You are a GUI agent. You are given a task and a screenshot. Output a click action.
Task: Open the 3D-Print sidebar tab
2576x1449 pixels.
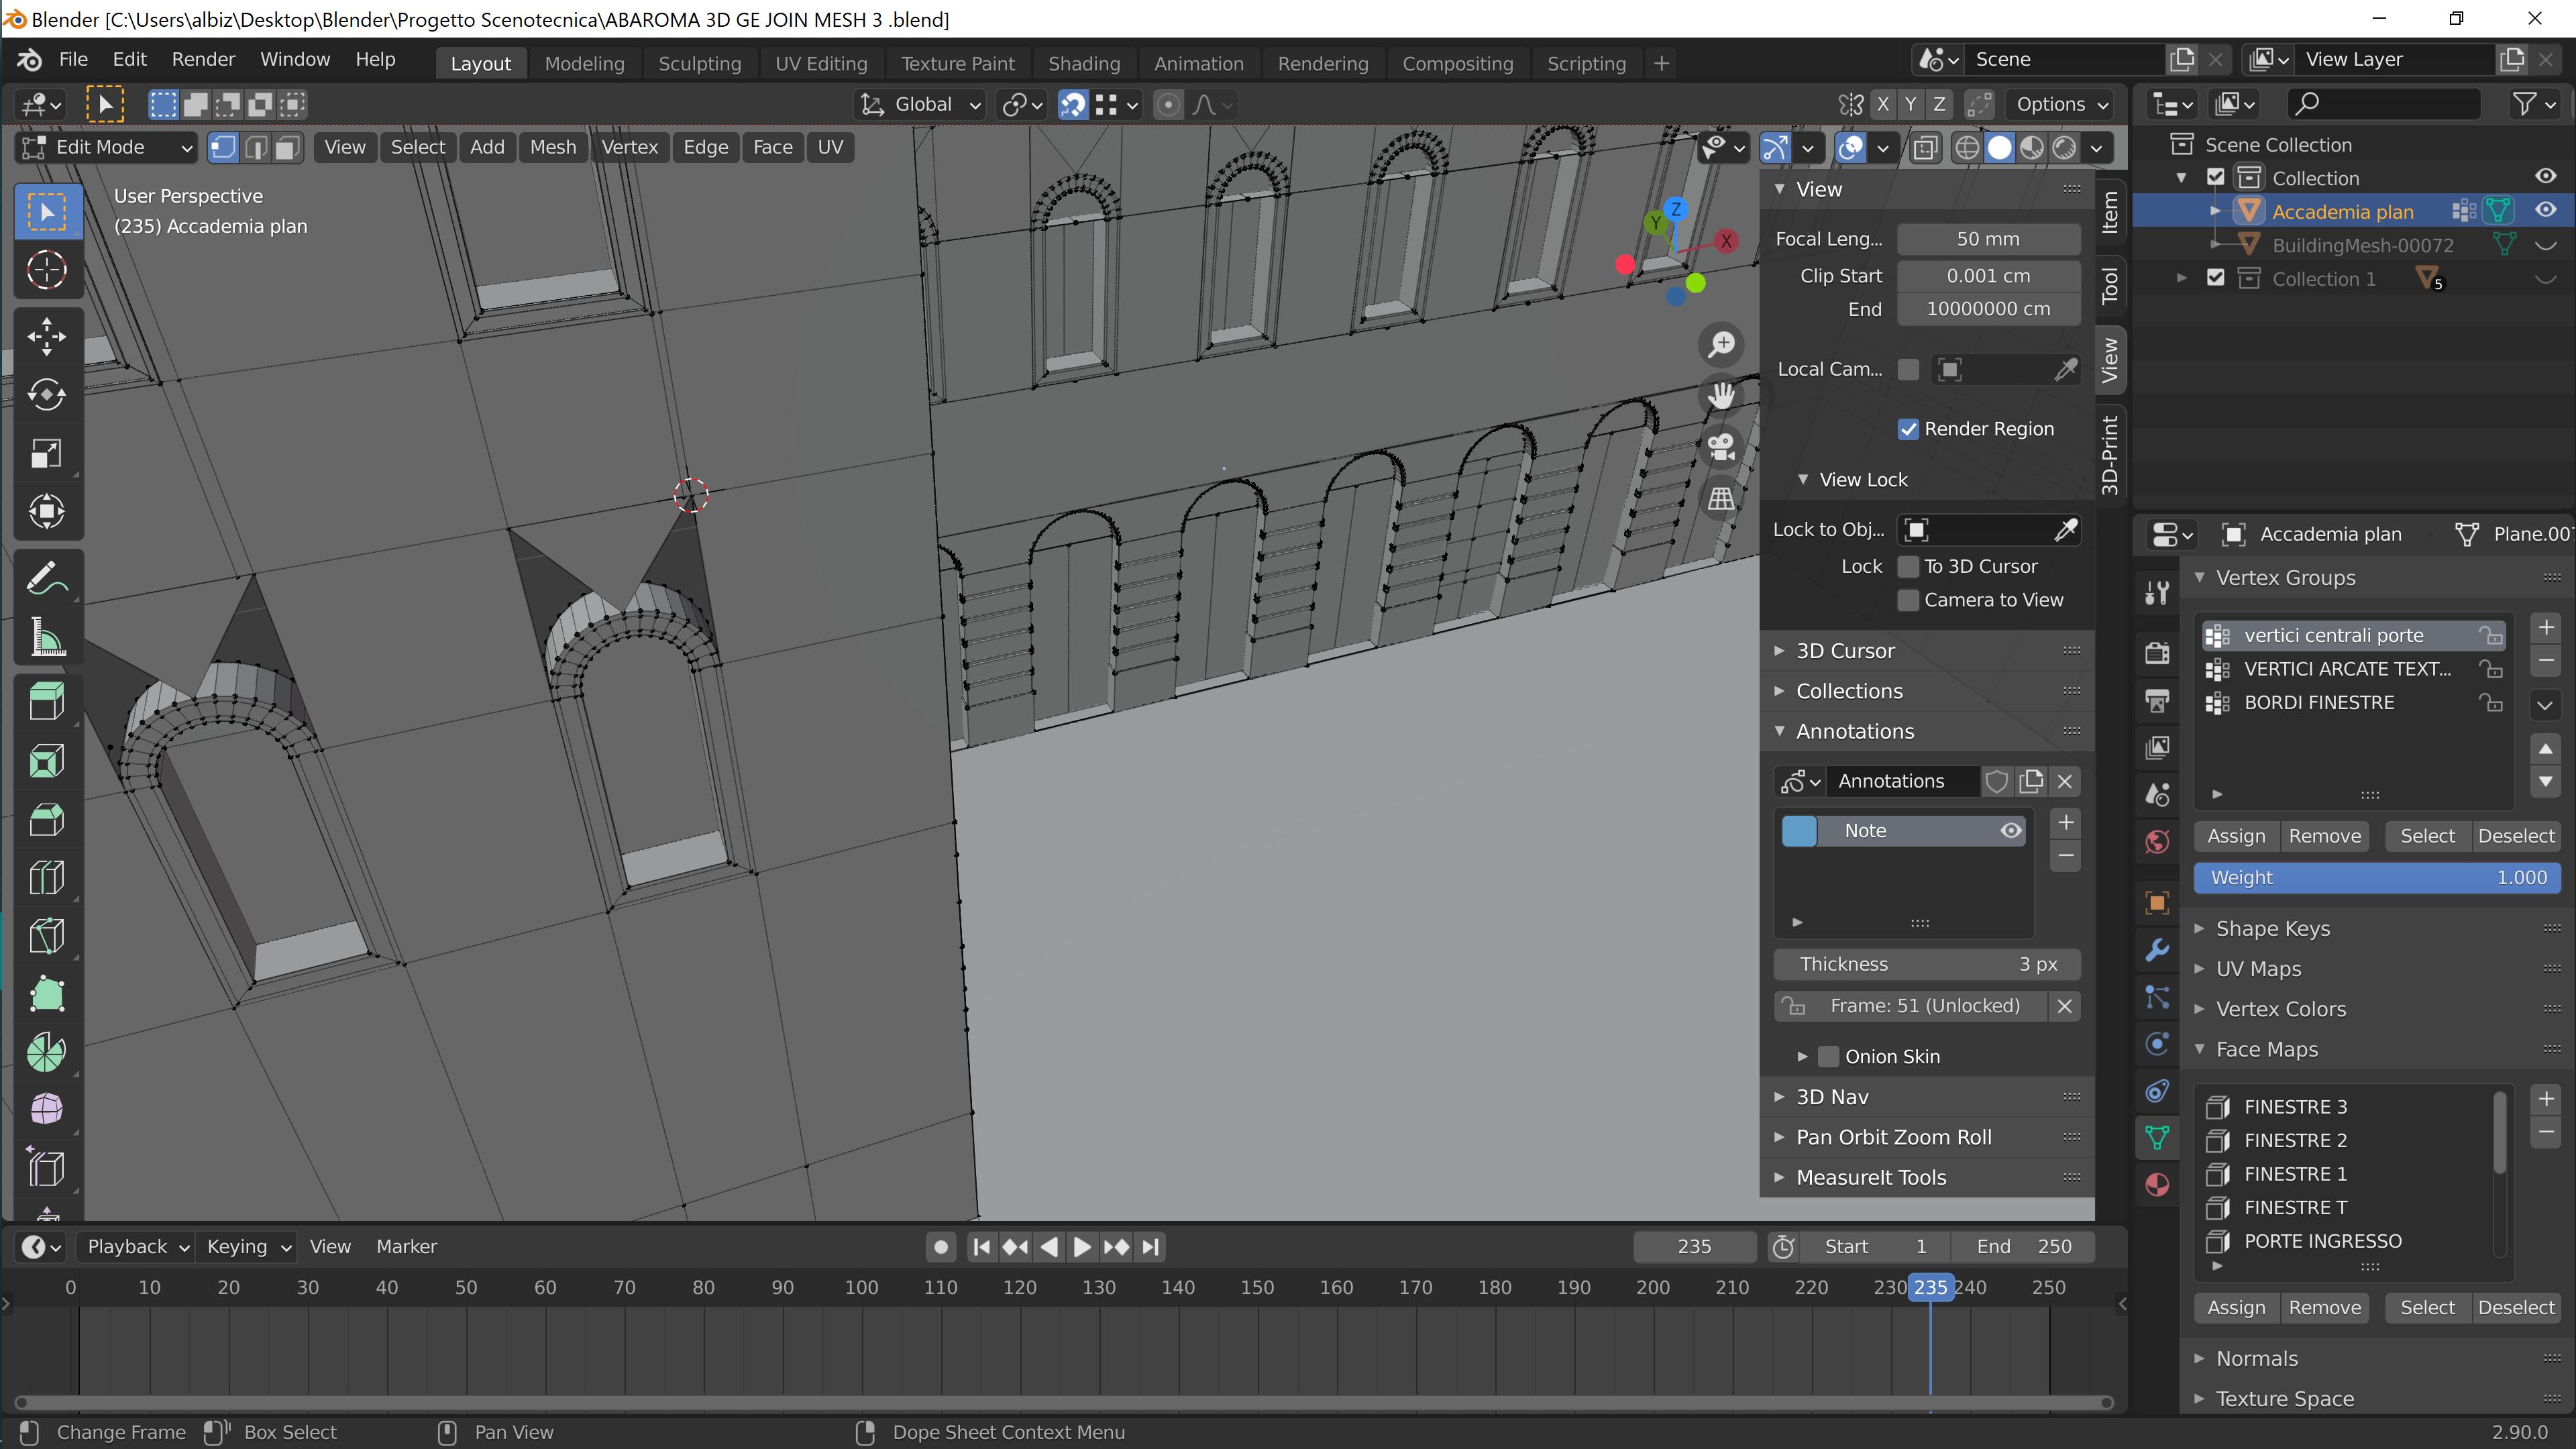coord(2110,455)
